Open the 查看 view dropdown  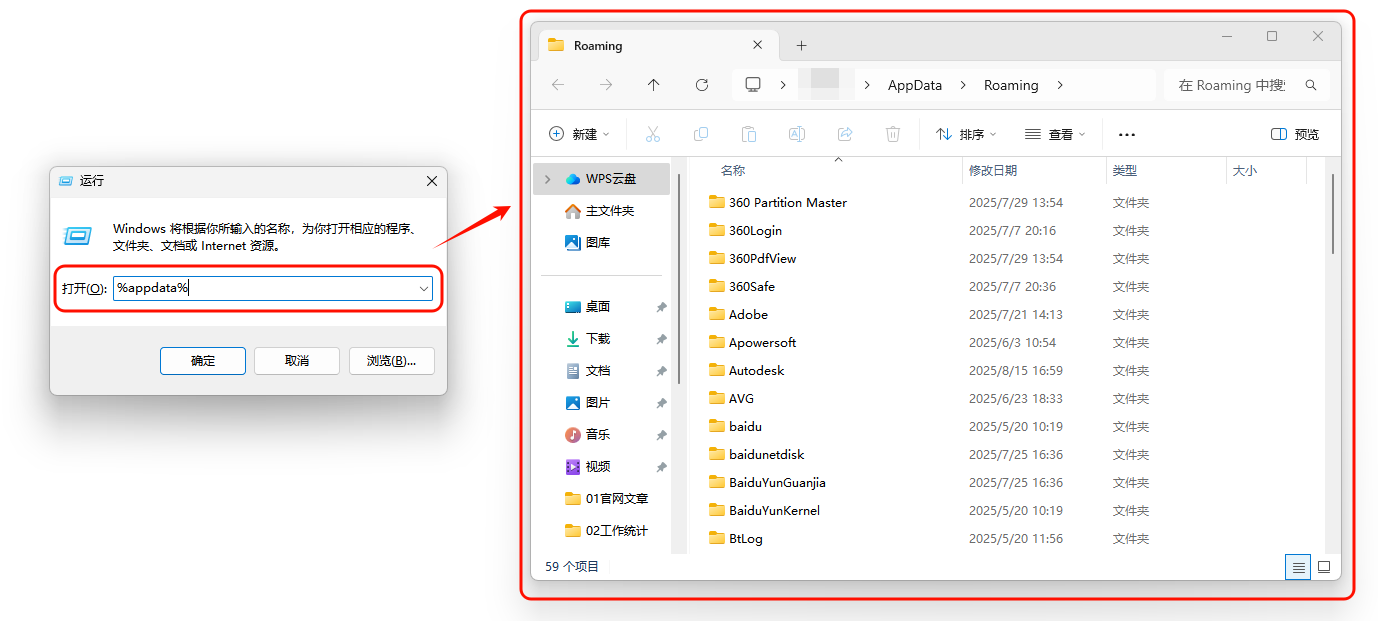(x=1055, y=134)
